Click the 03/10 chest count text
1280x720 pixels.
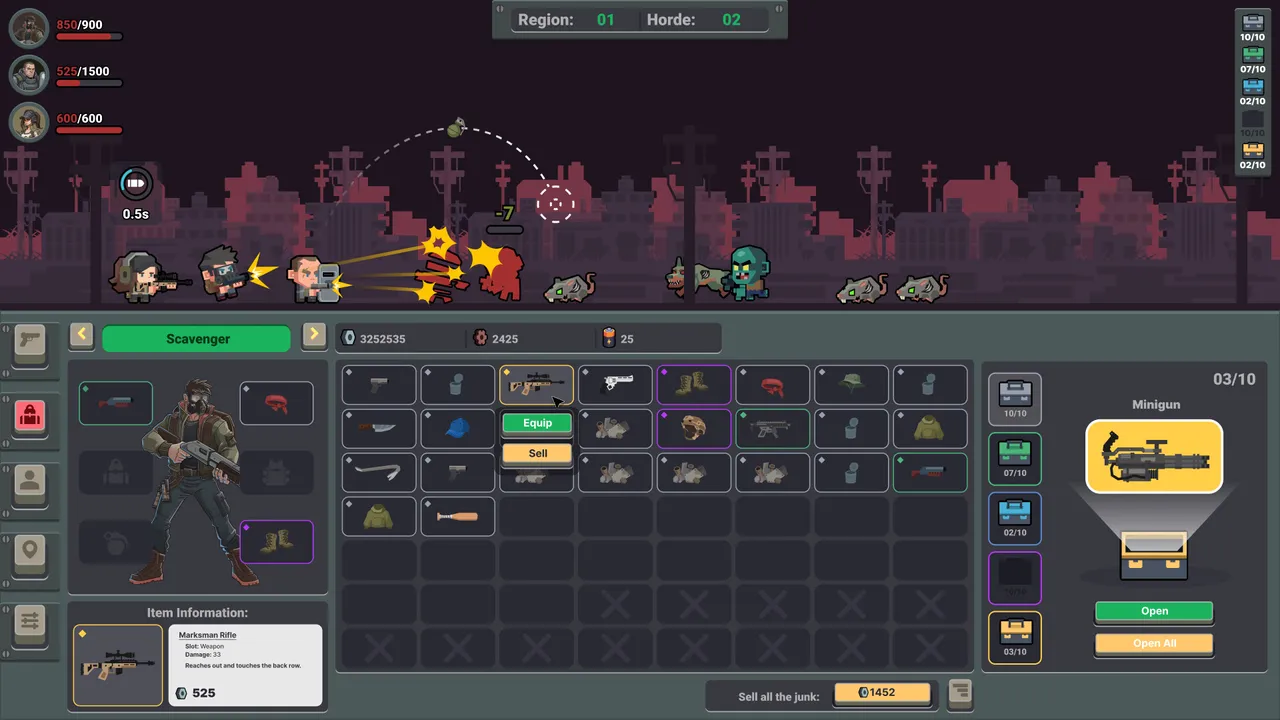1234,379
